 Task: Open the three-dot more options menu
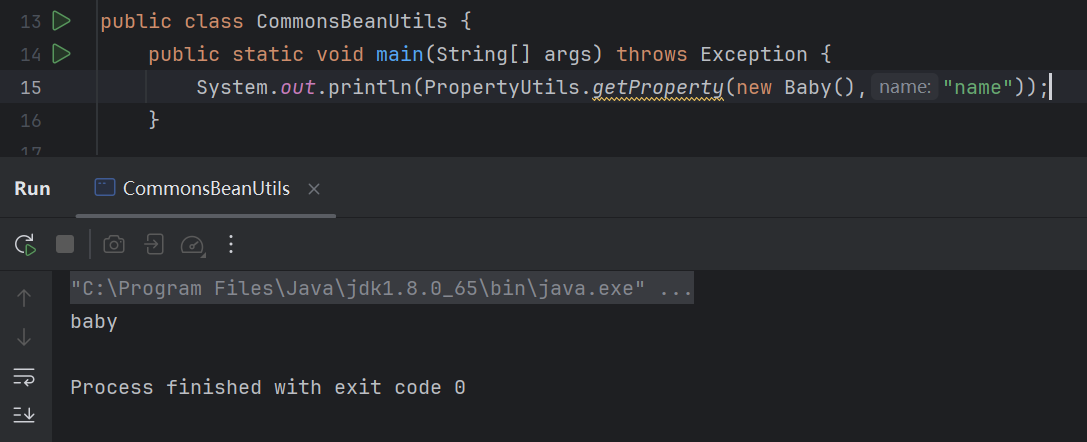click(x=231, y=244)
